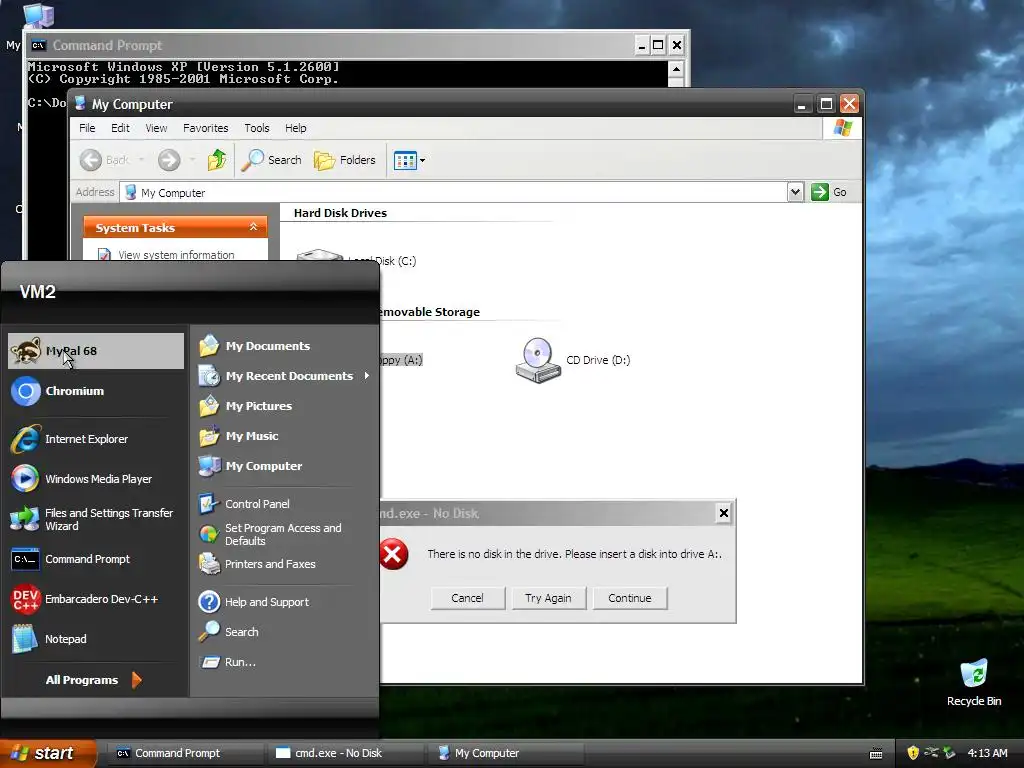Open the Recycle Bin on desktop

[974, 683]
